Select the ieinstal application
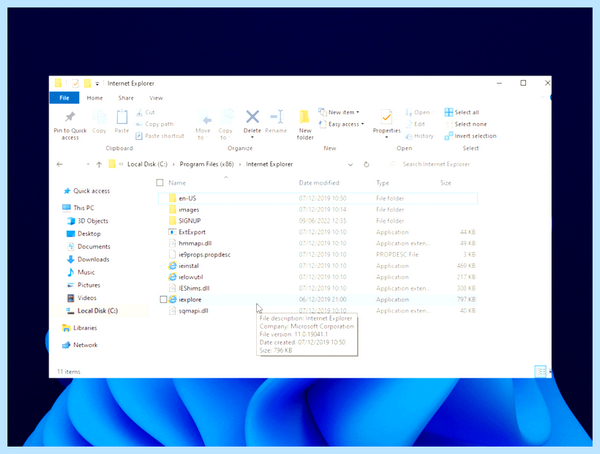Screen dimensions: 600x454 point(318,266)
